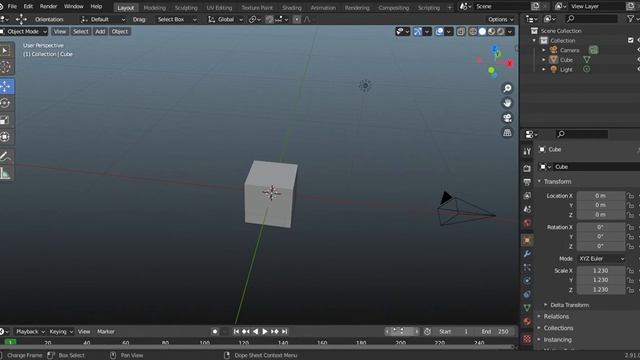Open the Object Mode dropdown

(24, 31)
